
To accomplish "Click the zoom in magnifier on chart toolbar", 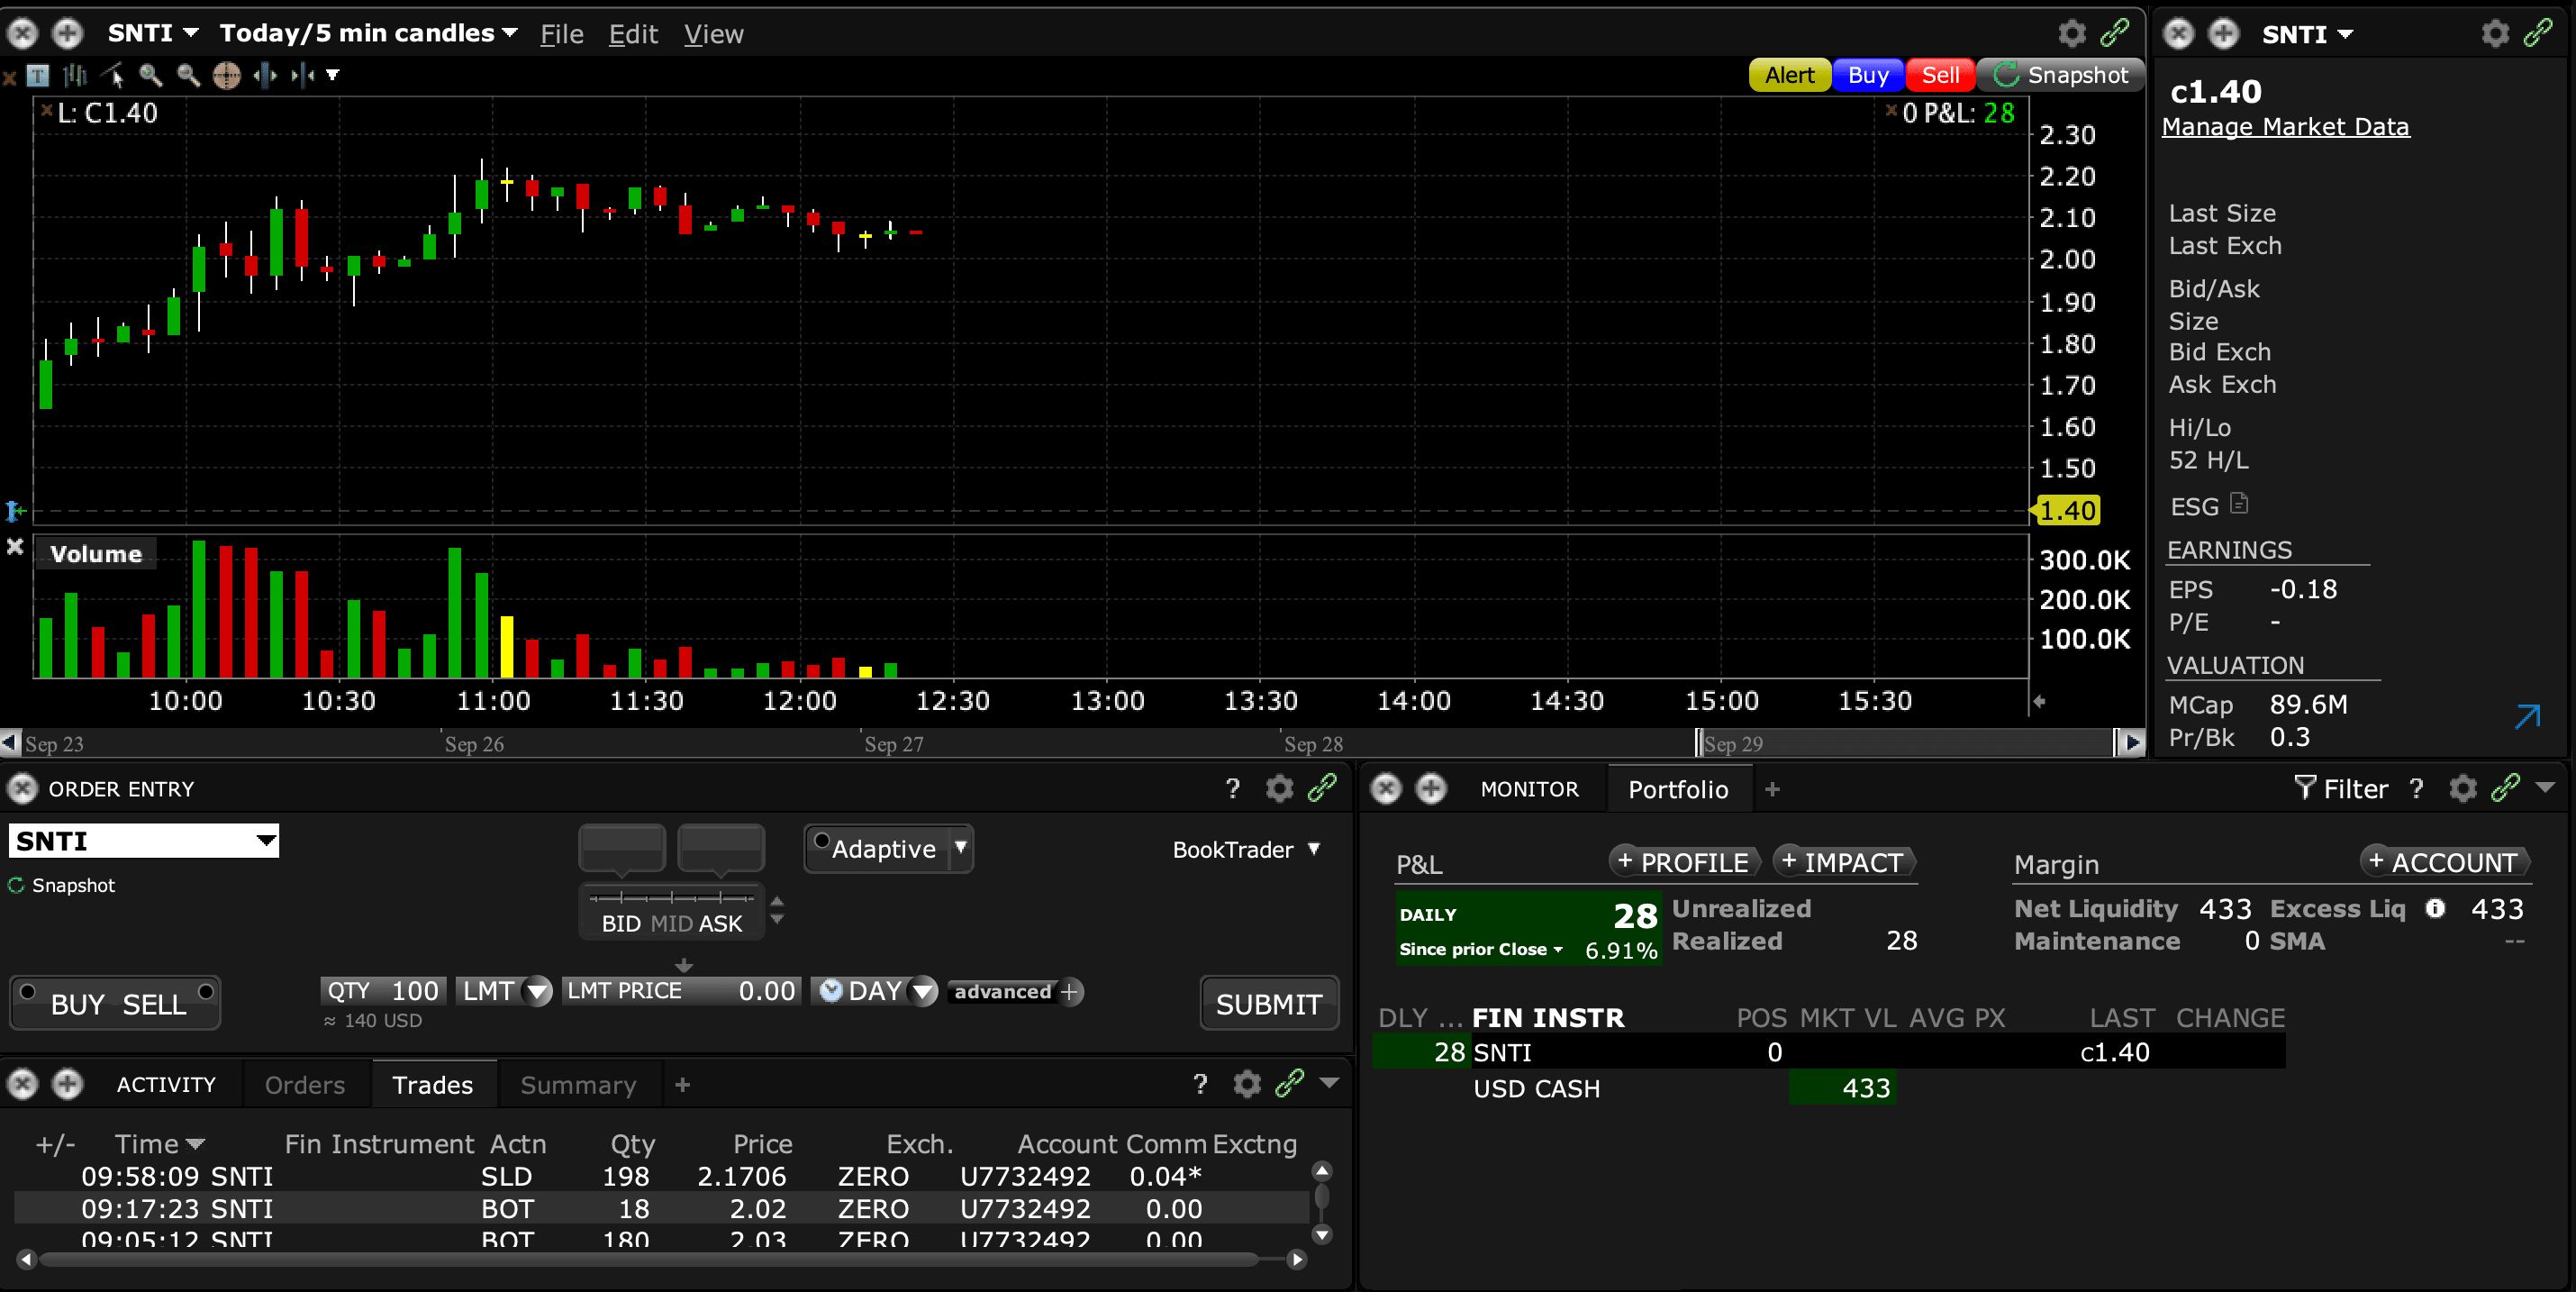I will (x=150, y=75).
